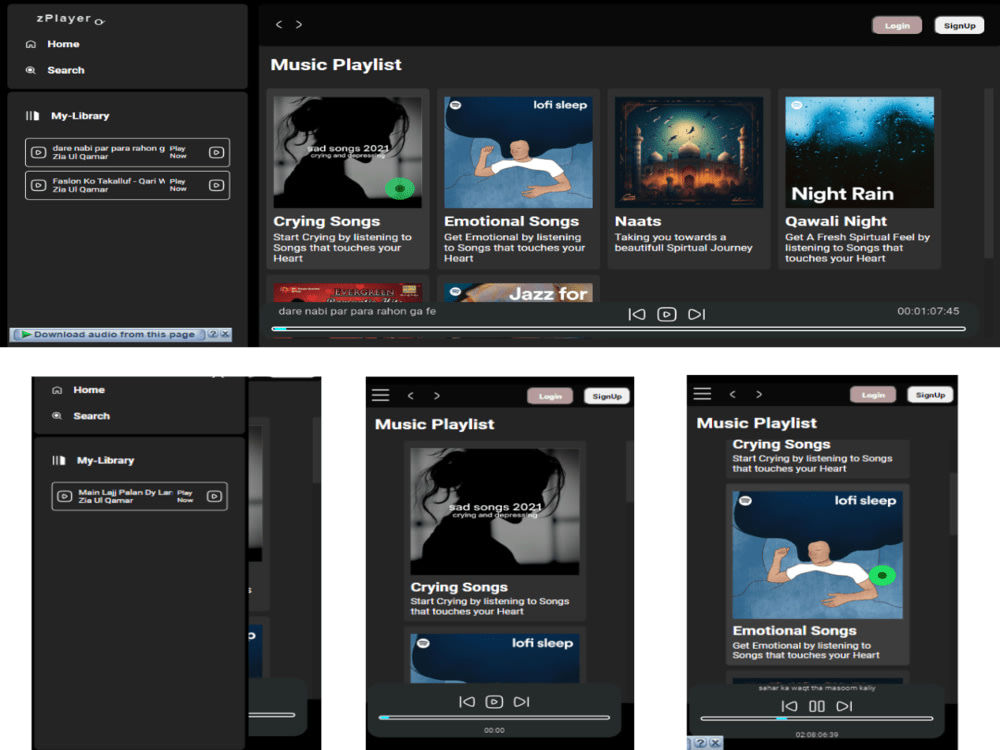Go forward with desktop view's right chevron
The height and width of the screenshot is (750, 1000).
coord(298,24)
